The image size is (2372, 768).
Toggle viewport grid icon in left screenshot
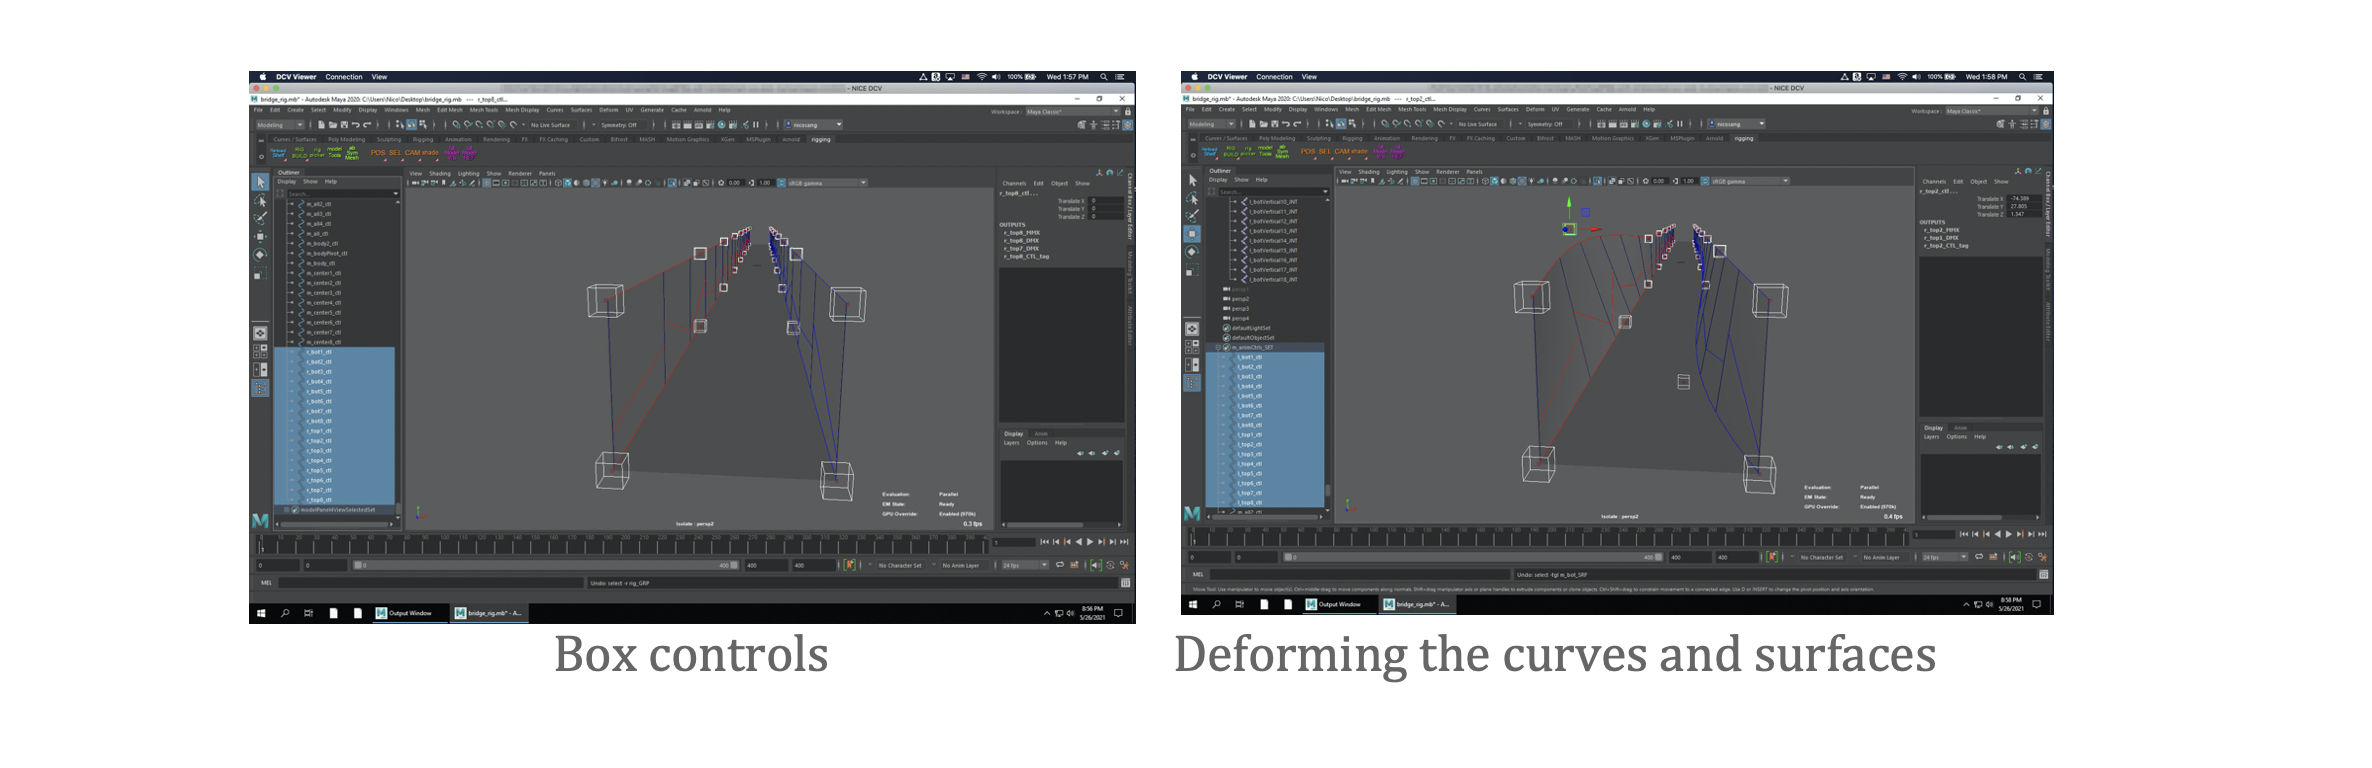pos(487,183)
